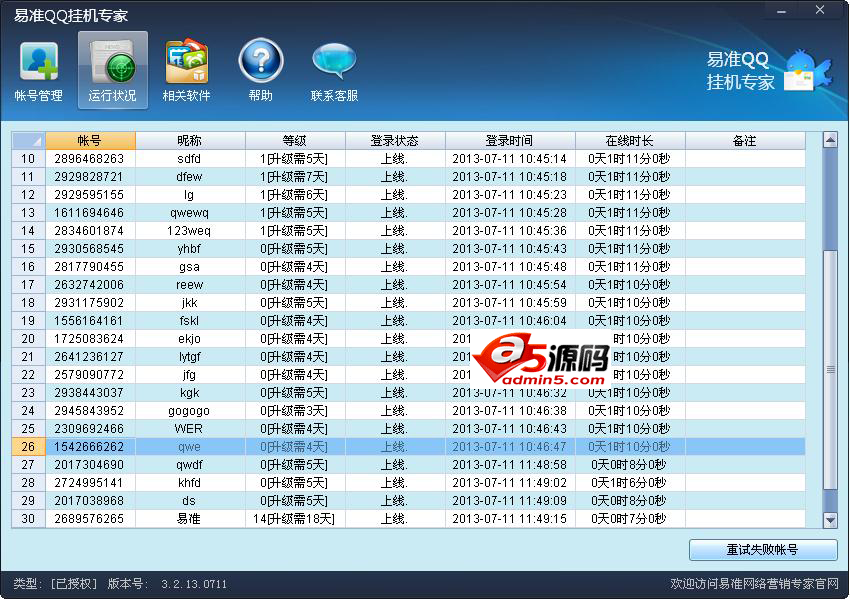The width and height of the screenshot is (850, 600).
Task: Select account 2834601874
Action: [89, 231]
